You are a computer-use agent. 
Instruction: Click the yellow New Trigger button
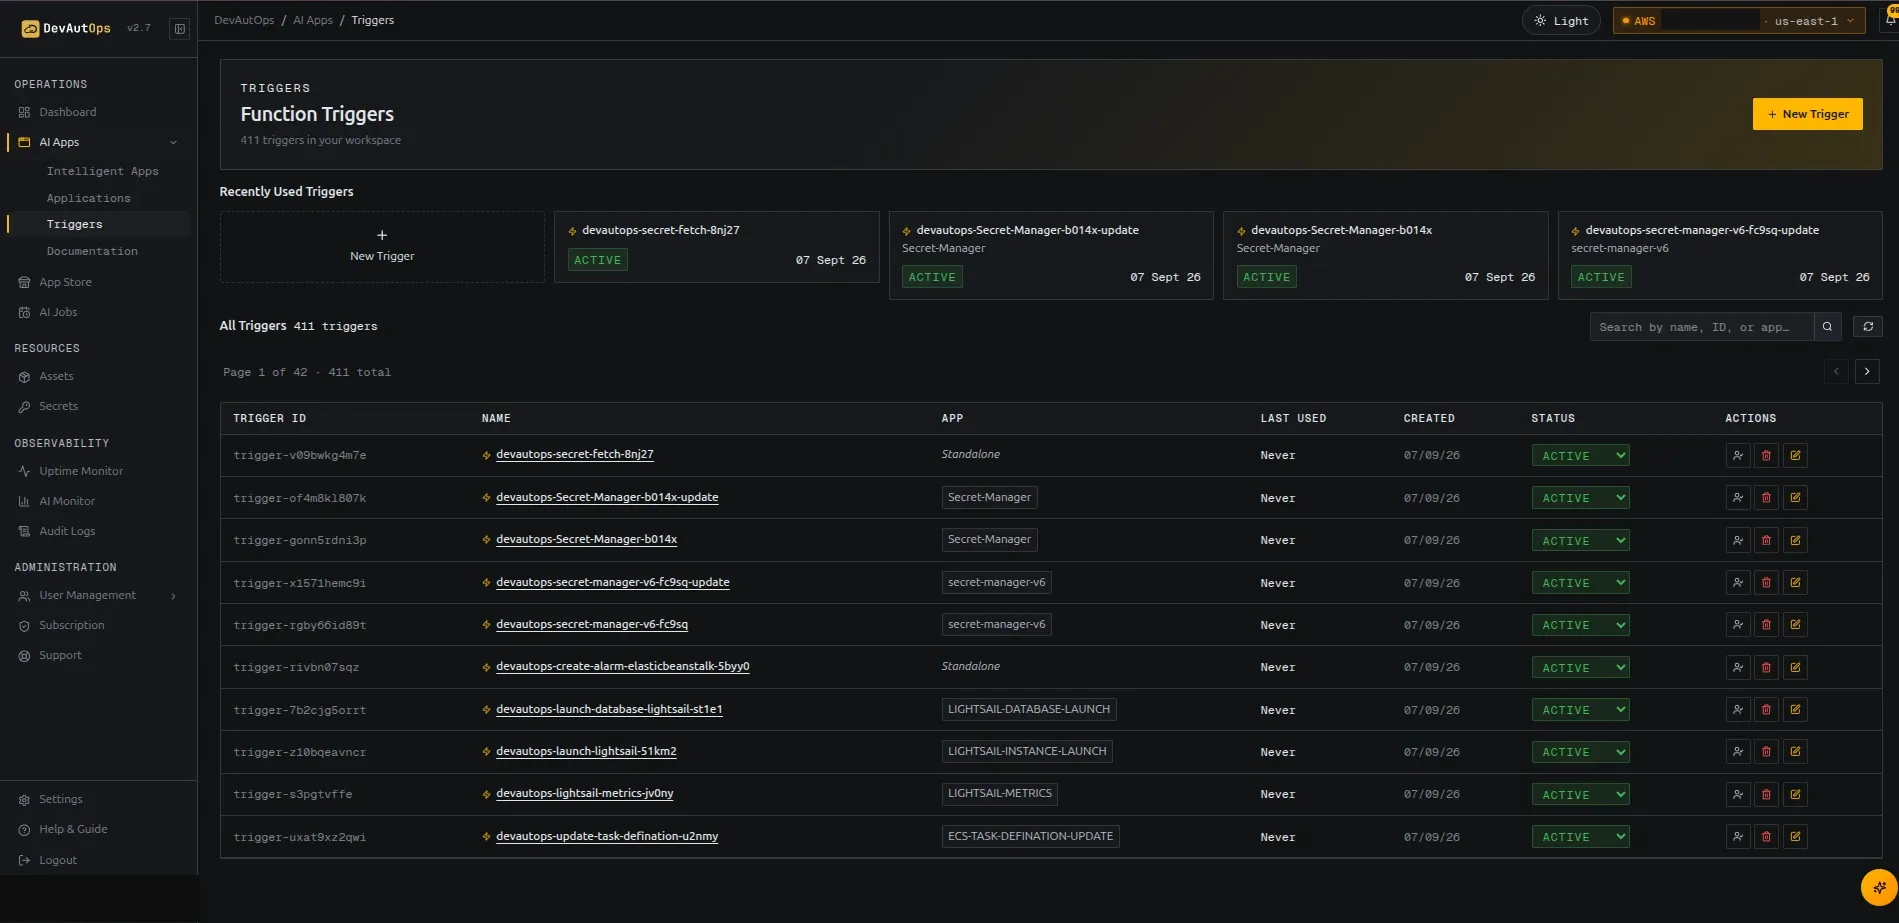point(1807,114)
